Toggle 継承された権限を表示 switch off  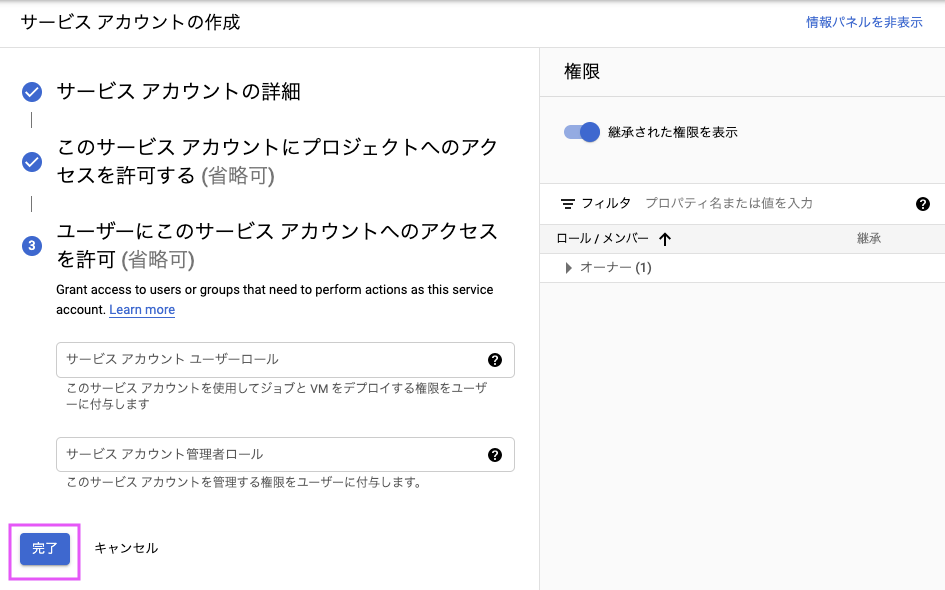coord(581,132)
